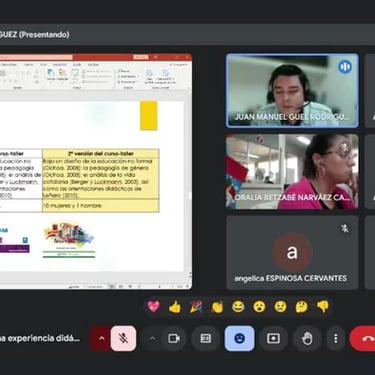Leave the call with the red hang-up button
The width and height of the screenshot is (375, 375).
[x=363, y=338]
